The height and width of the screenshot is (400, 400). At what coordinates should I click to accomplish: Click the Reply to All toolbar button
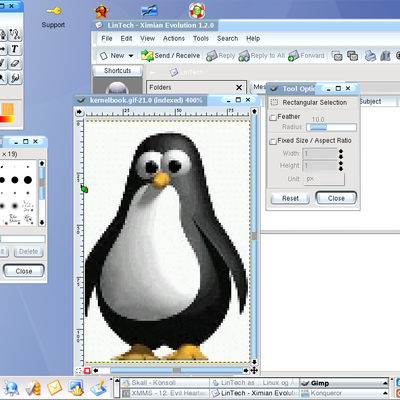tap(262, 56)
